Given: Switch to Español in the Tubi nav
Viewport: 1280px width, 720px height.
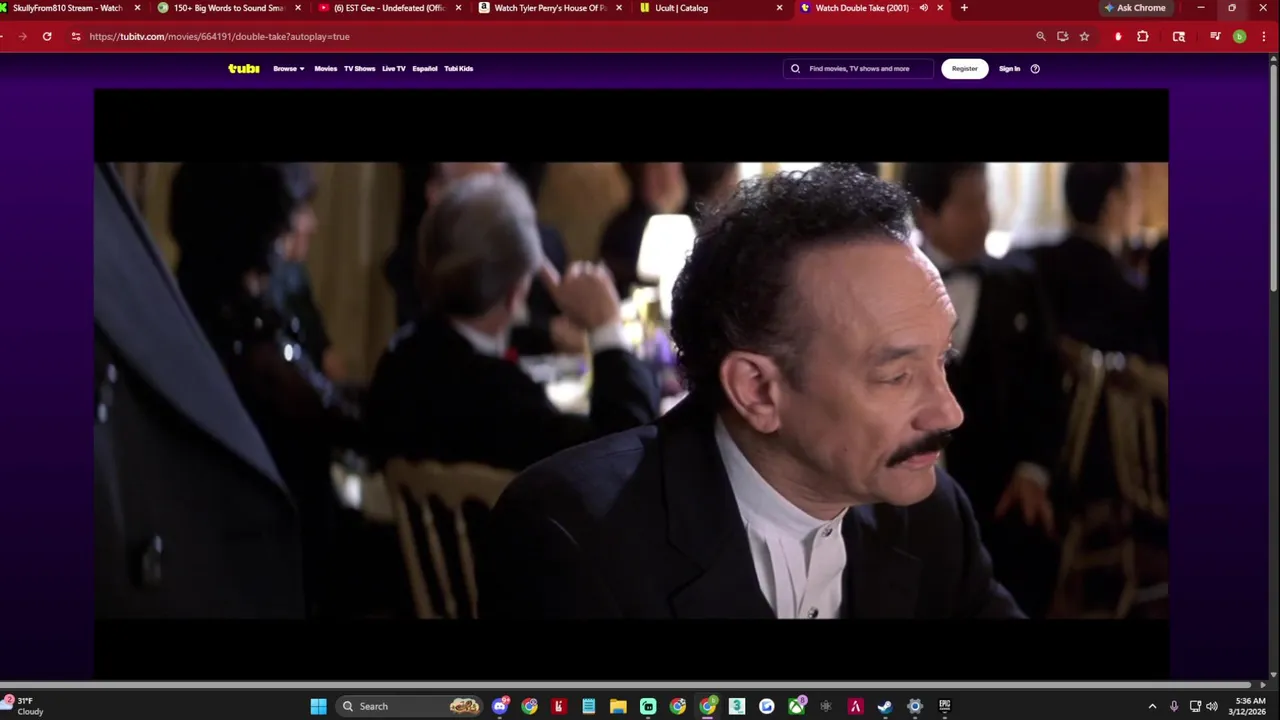Looking at the screenshot, I should point(425,69).
